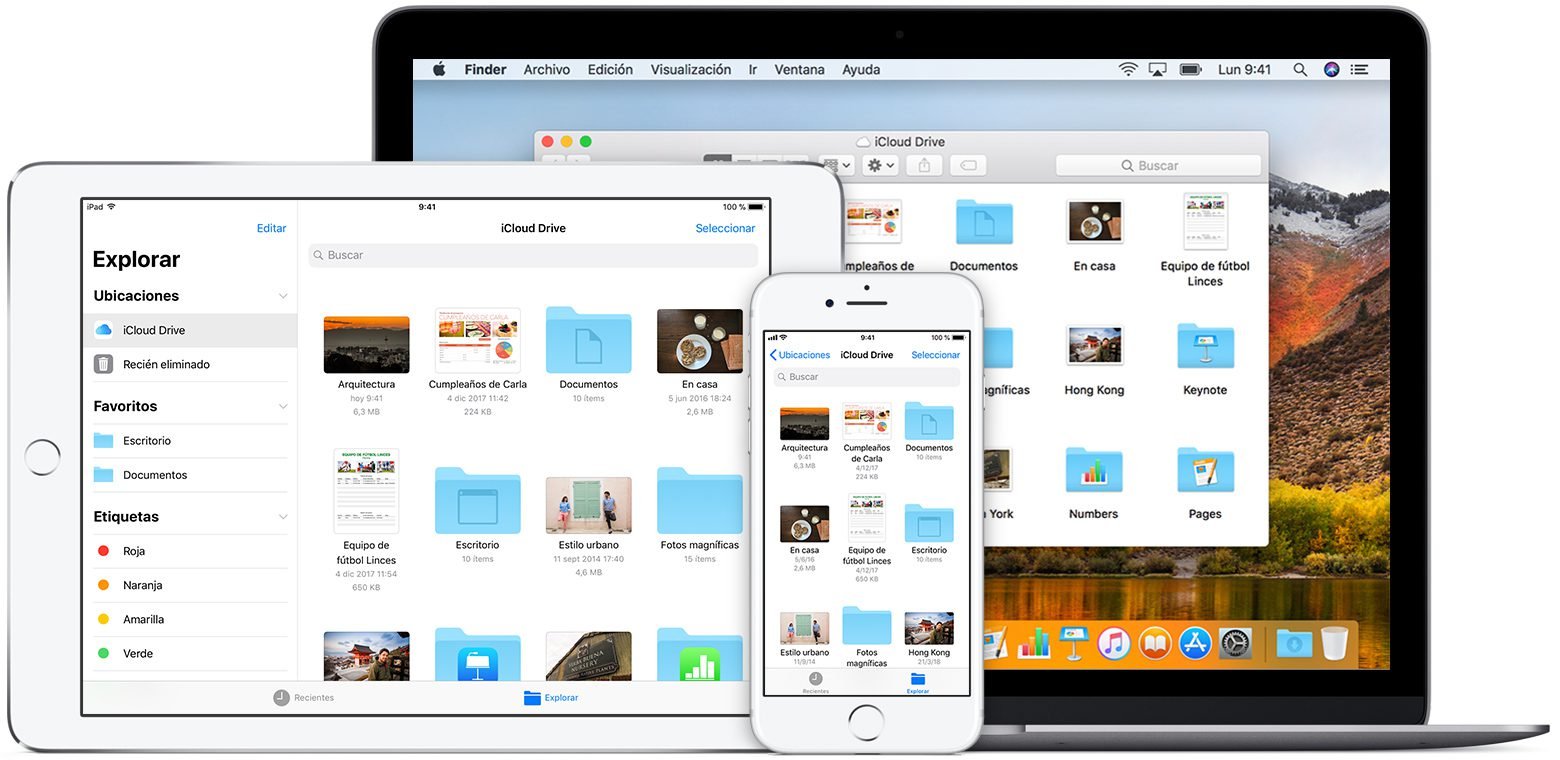Open the Trash in the Mac Dock
The height and width of the screenshot is (760, 1560).
click(1334, 642)
